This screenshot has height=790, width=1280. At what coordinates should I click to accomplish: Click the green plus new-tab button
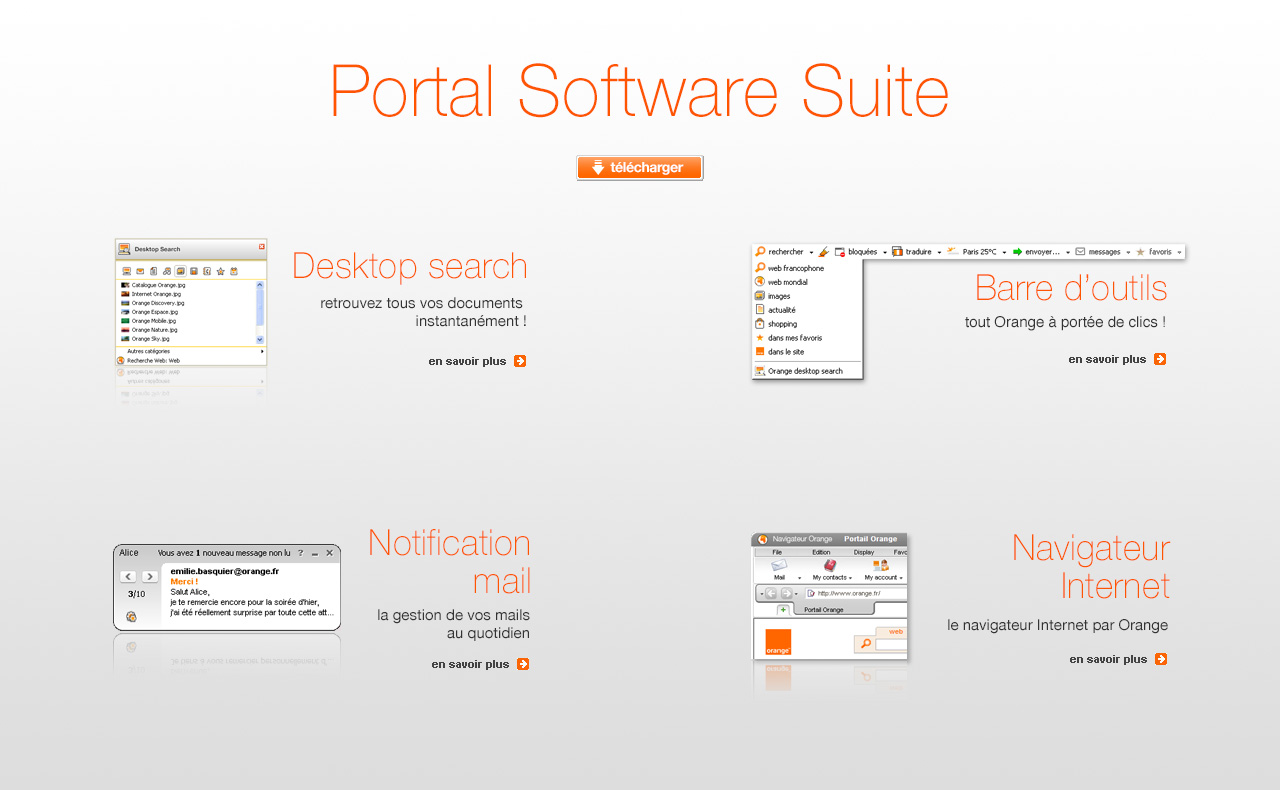point(783,610)
